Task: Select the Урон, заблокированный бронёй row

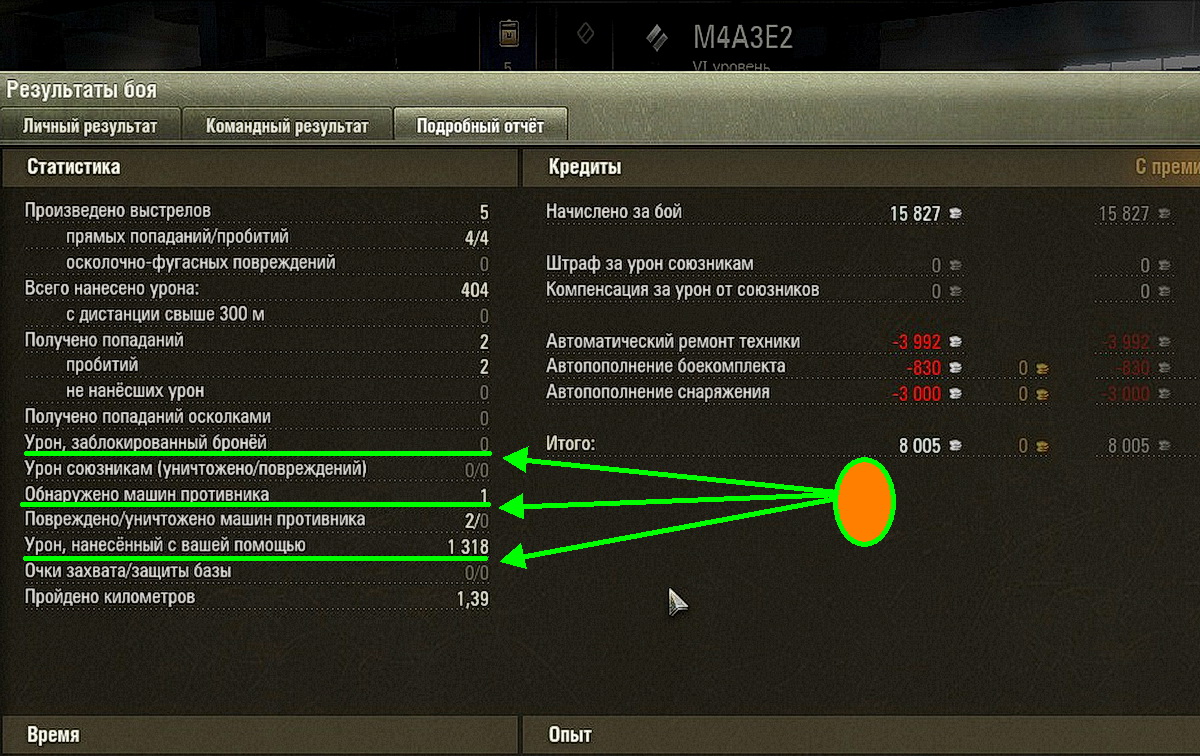Action: click(x=257, y=442)
